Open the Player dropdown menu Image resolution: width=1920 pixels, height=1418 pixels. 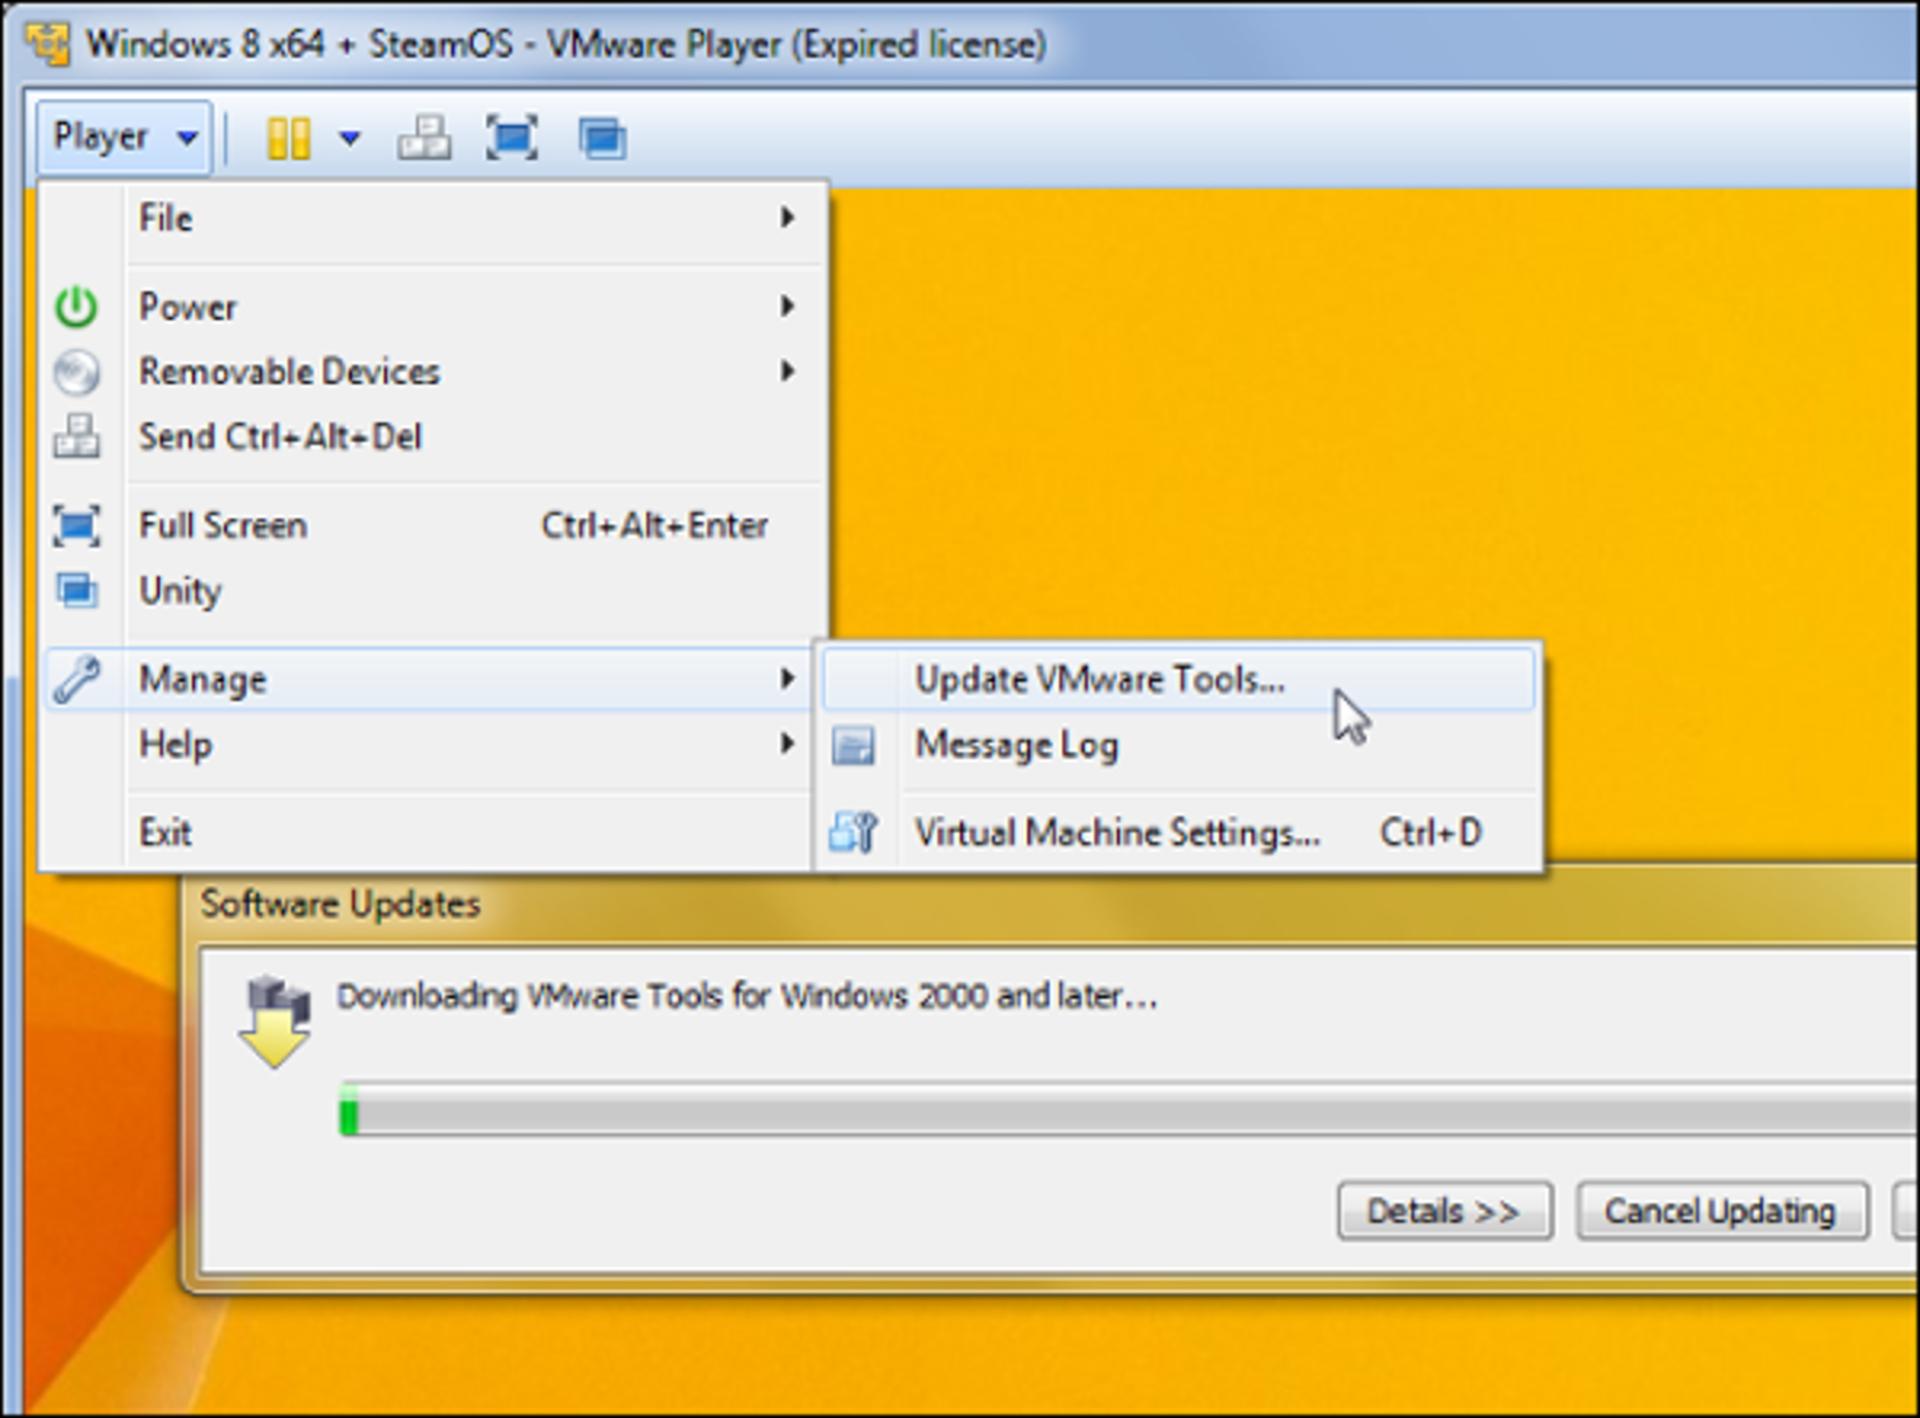tap(124, 137)
